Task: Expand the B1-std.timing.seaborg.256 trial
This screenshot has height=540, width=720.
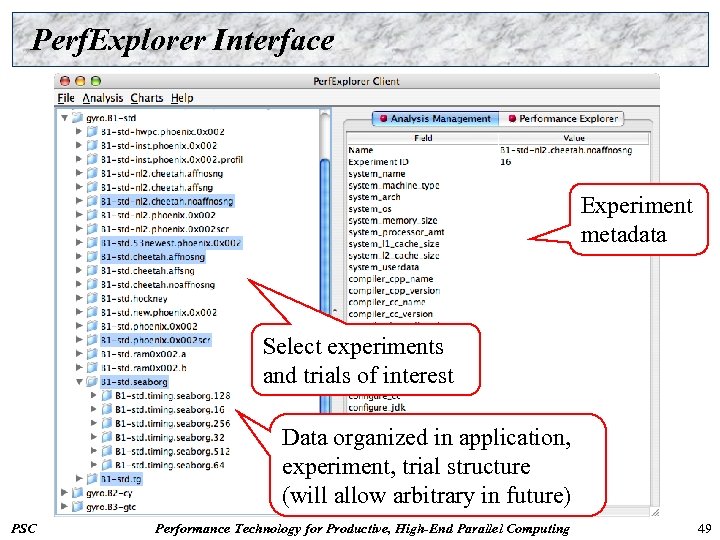Action: coord(93,423)
